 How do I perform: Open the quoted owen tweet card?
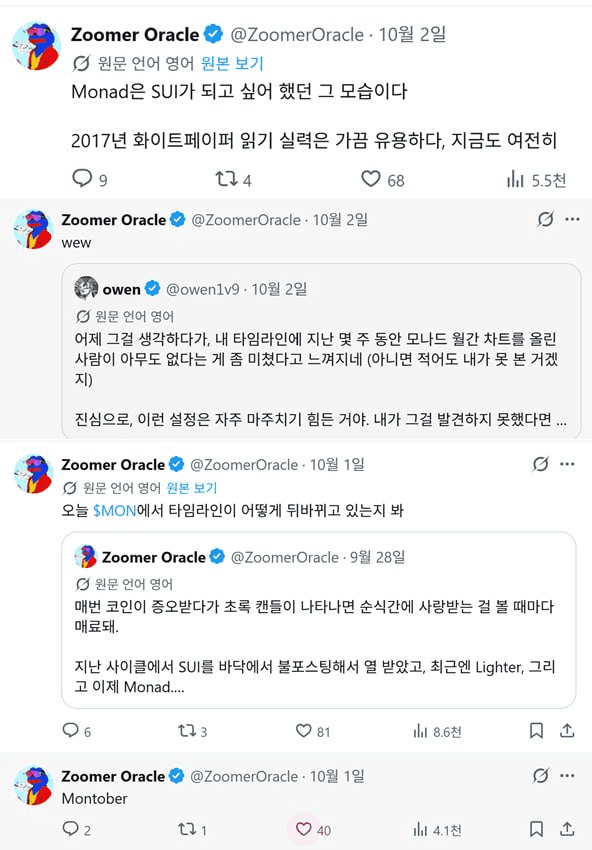click(x=321, y=351)
